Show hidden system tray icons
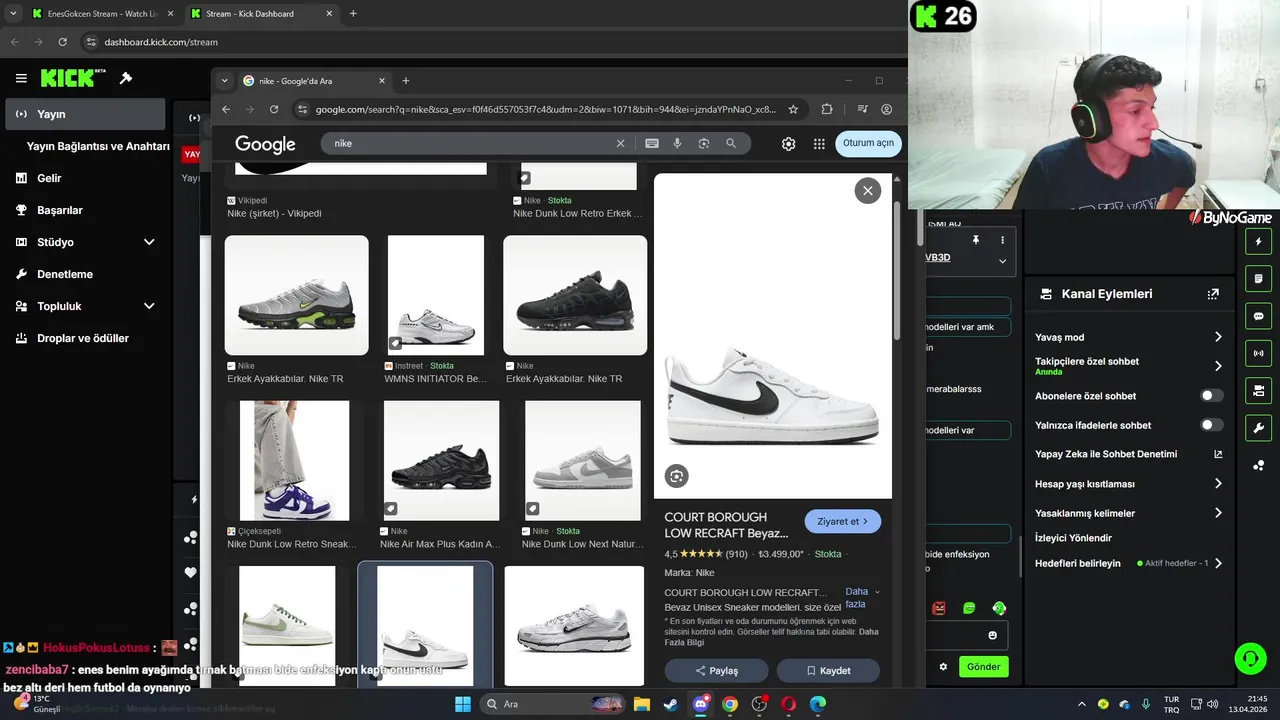The height and width of the screenshot is (720, 1280). tap(1082, 704)
